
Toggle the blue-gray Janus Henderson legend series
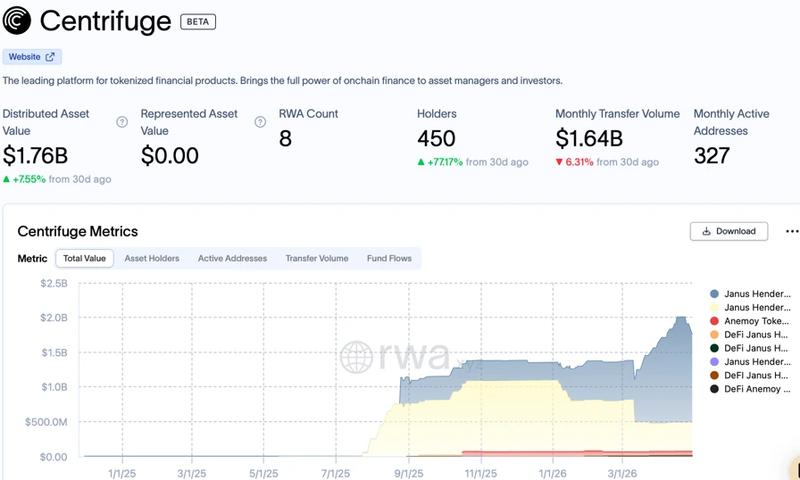point(750,294)
